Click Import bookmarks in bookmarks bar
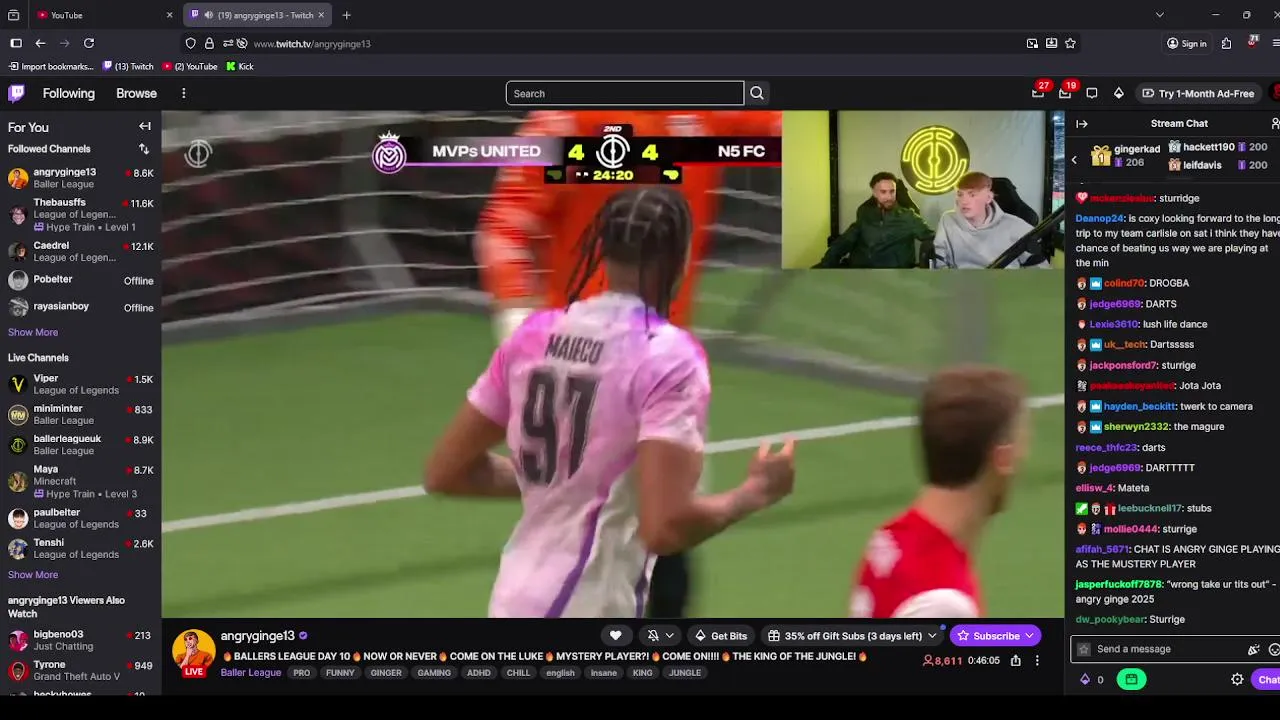The image size is (1280, 720). (x=50, y=67)
